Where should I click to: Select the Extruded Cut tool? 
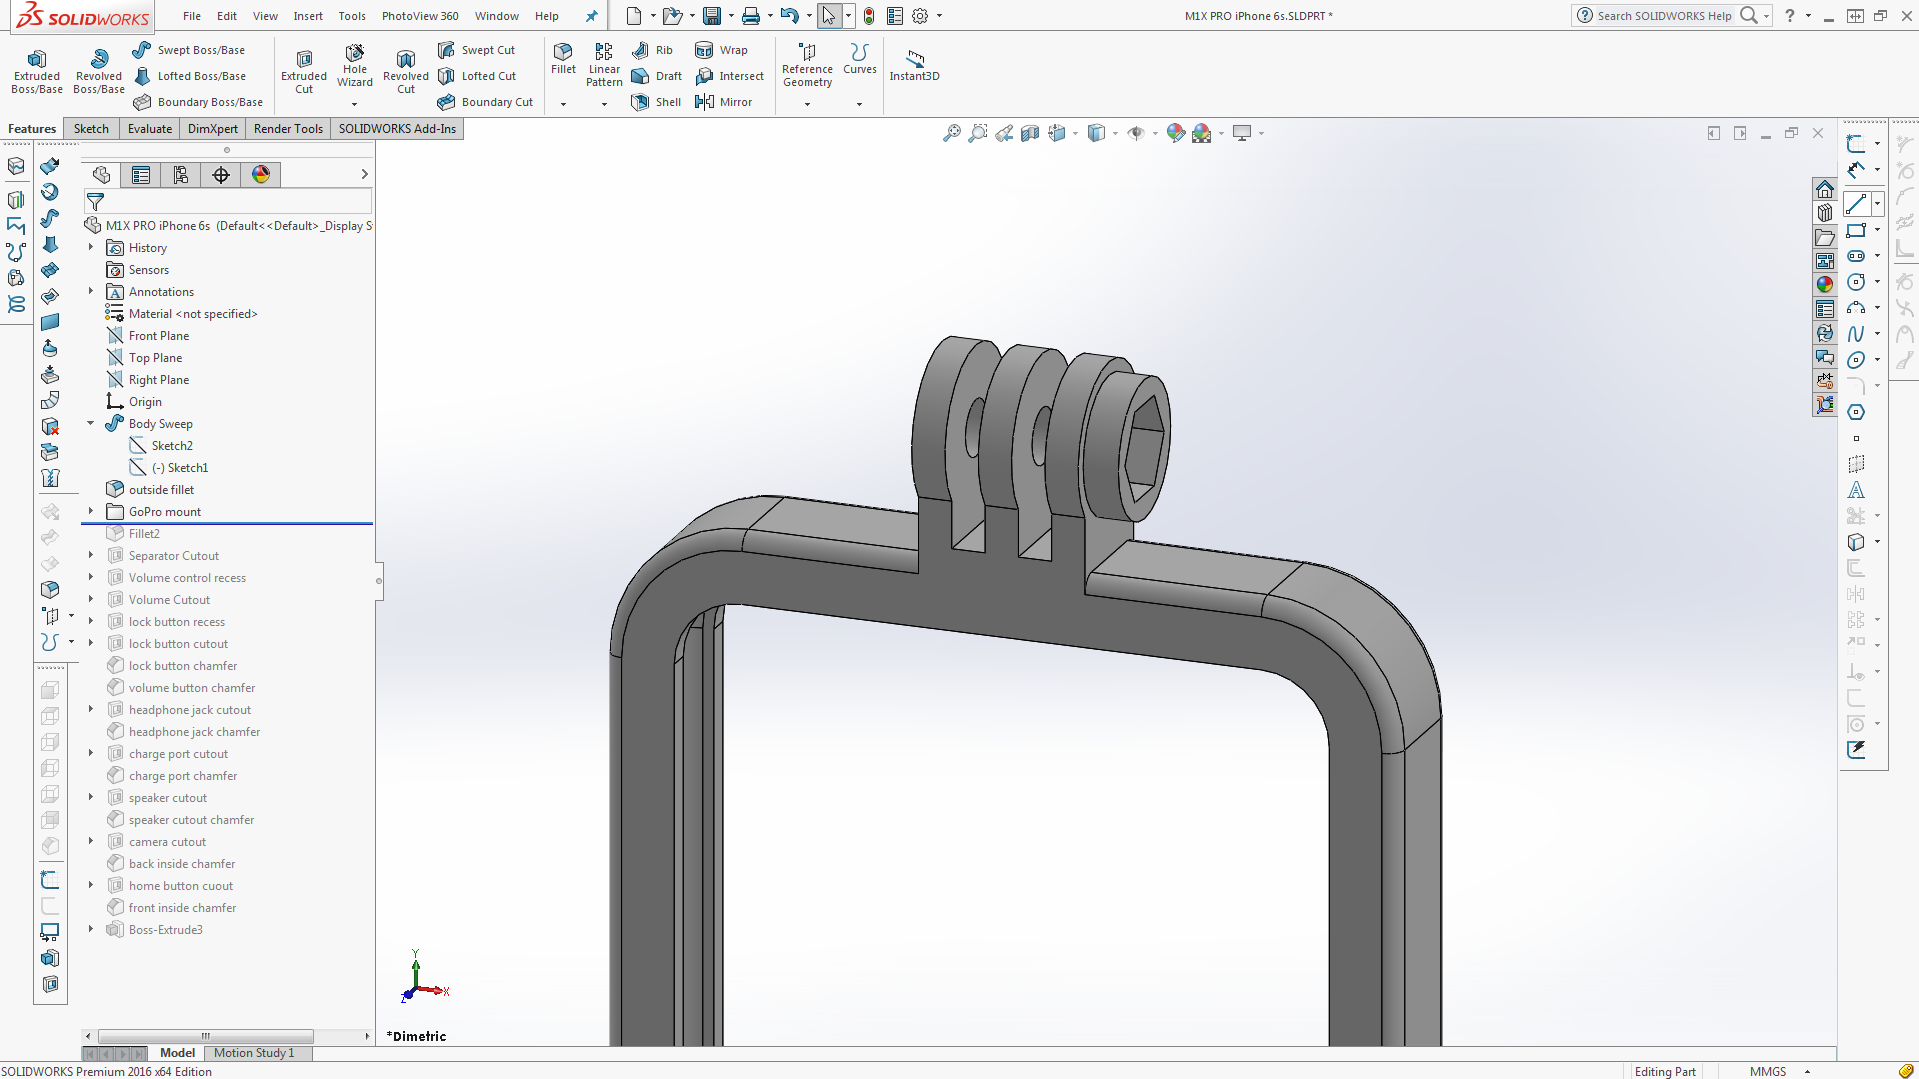coord(304,70)
